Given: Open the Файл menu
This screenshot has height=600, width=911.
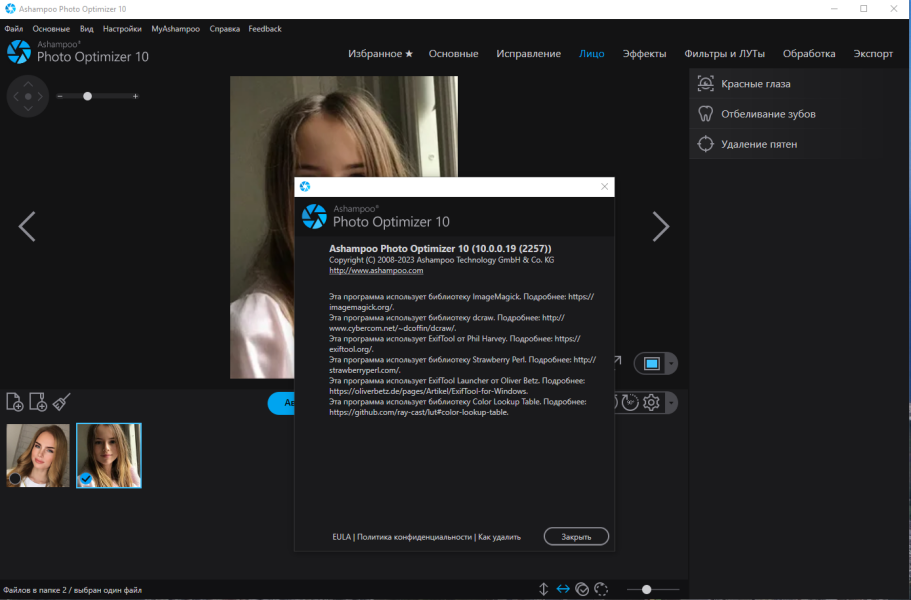Looking at the screenshot, I should click(x=14, y=28).
